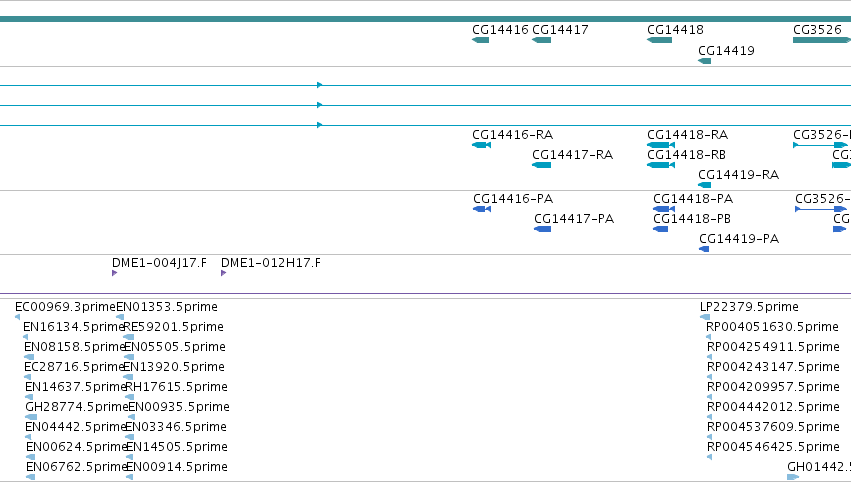Click EST GH28774.5prime
Viewport: 851px width, 482px height.
tap(77, 408)
